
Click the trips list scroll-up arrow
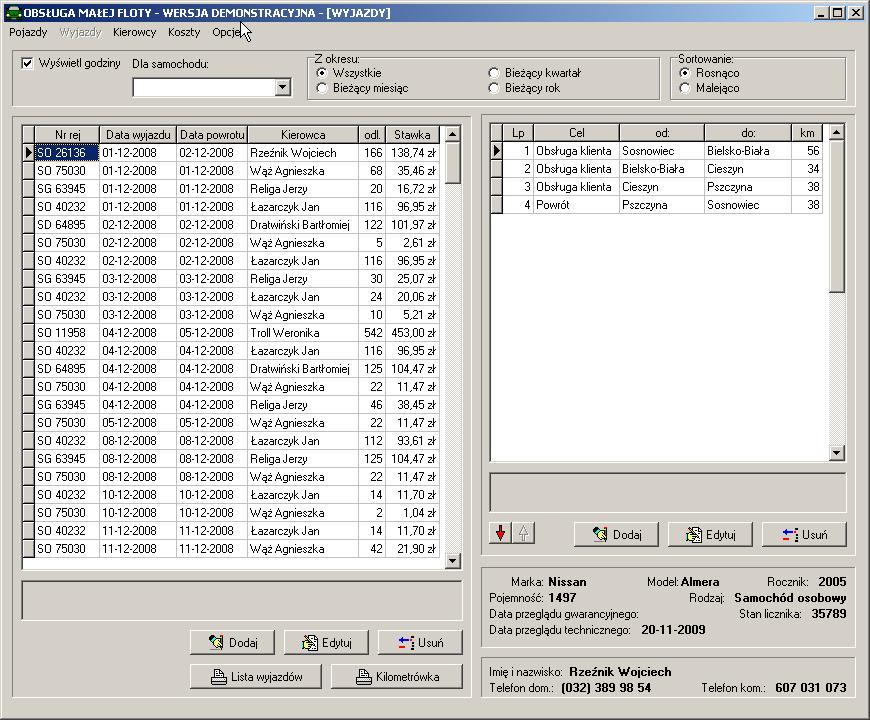453,134
